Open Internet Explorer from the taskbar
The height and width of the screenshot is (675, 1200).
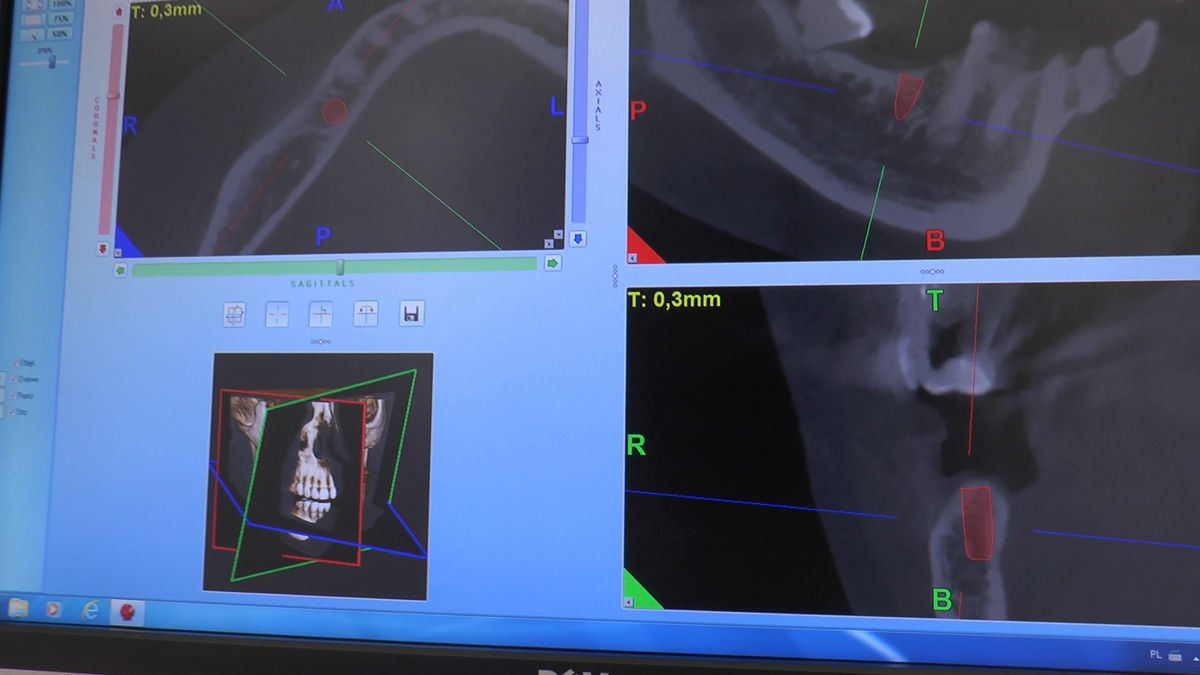(x=91, y=610)
